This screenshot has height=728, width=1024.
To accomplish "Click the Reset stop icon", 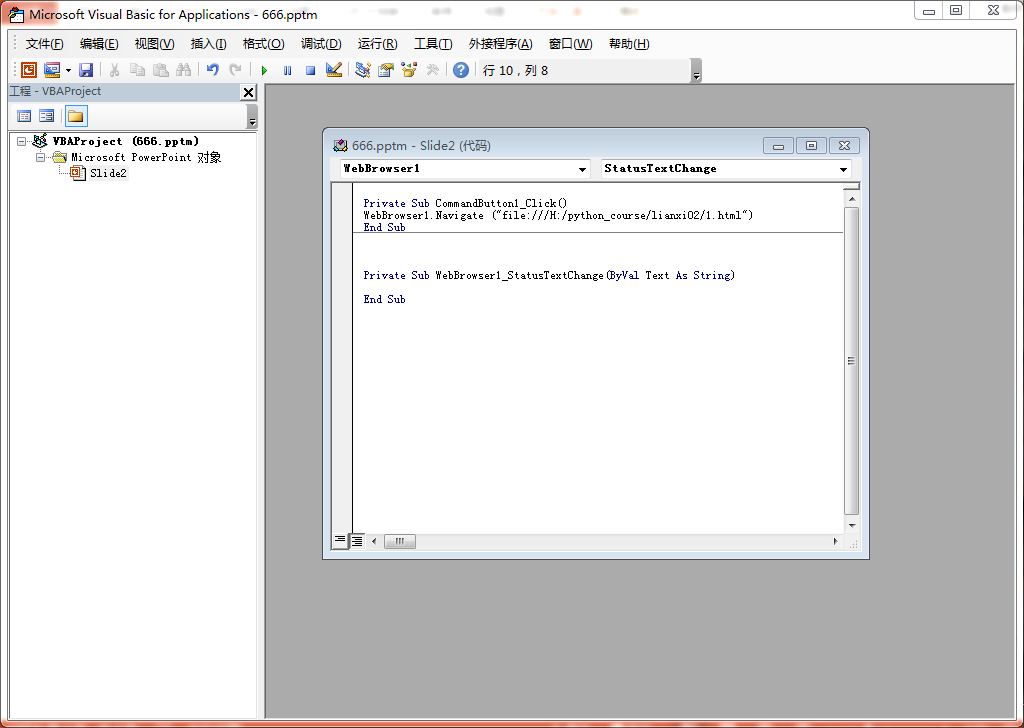I will tap(311, 71).
